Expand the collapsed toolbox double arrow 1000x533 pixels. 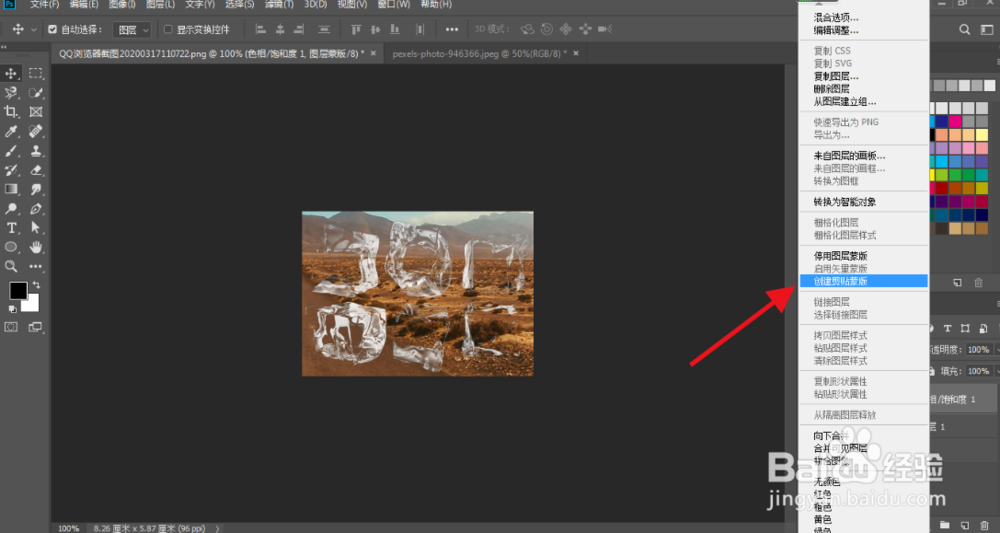pyautogui.click(x=4, y=48)
